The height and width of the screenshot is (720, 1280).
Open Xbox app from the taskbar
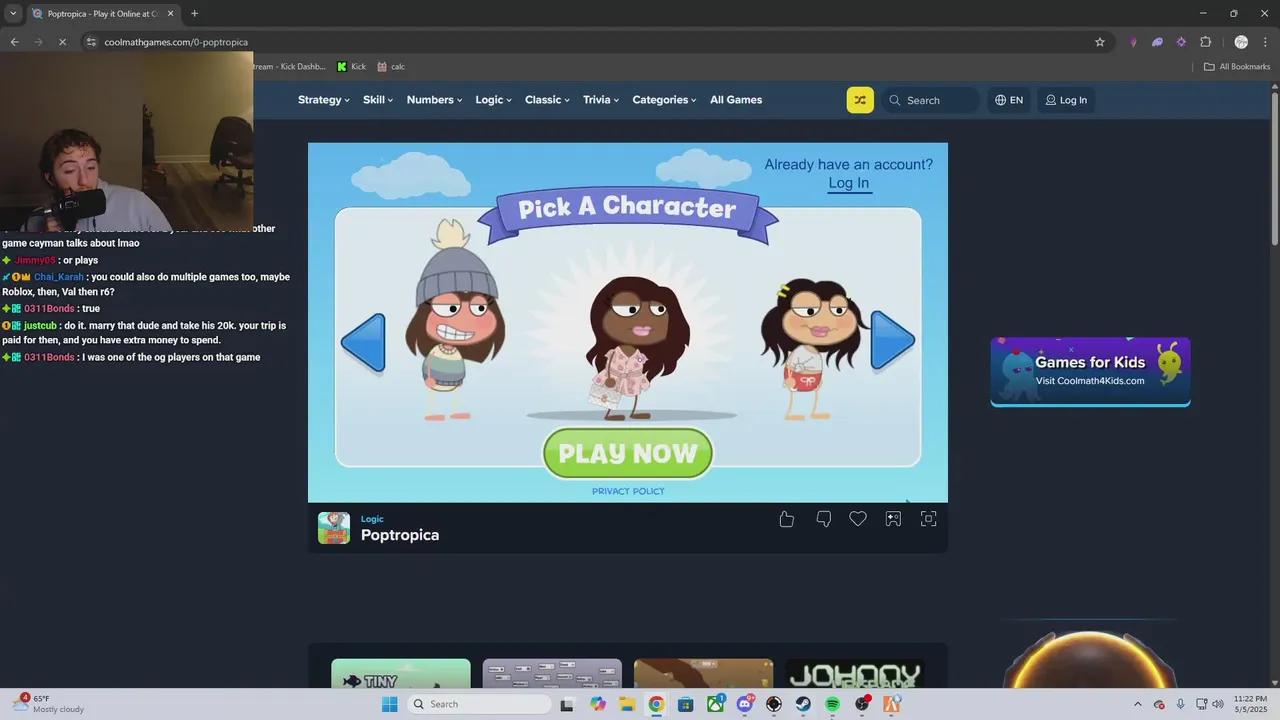coord(715,704)
